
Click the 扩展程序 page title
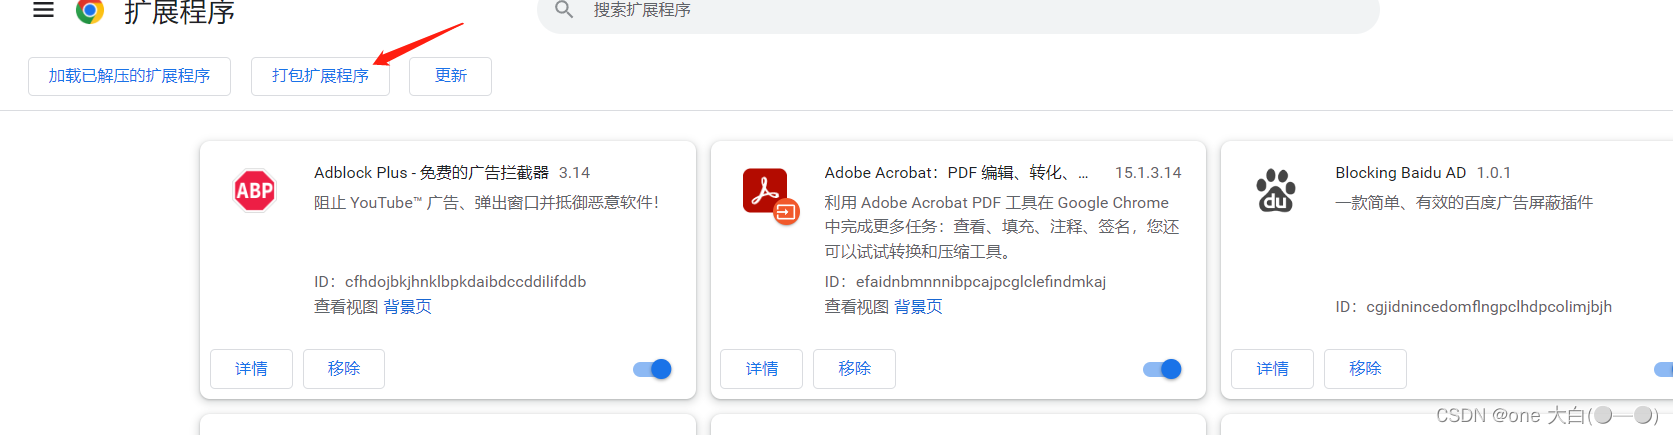pyautogui.click(x=180, y=12)
